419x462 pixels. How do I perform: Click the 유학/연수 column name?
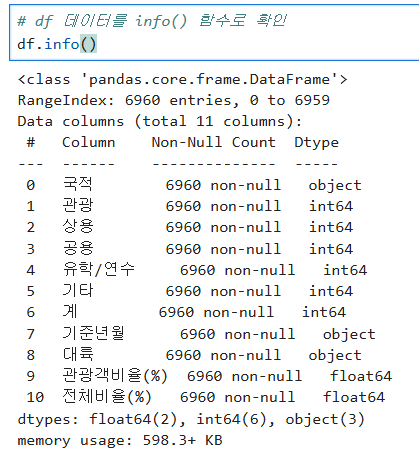coord(99,269)
